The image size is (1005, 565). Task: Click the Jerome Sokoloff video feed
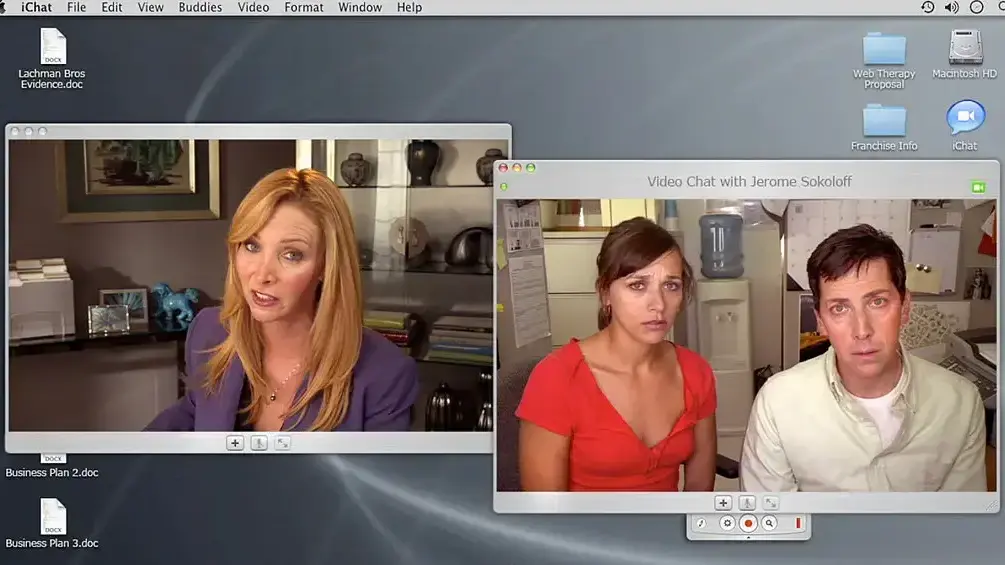click(x=746, y=345)
